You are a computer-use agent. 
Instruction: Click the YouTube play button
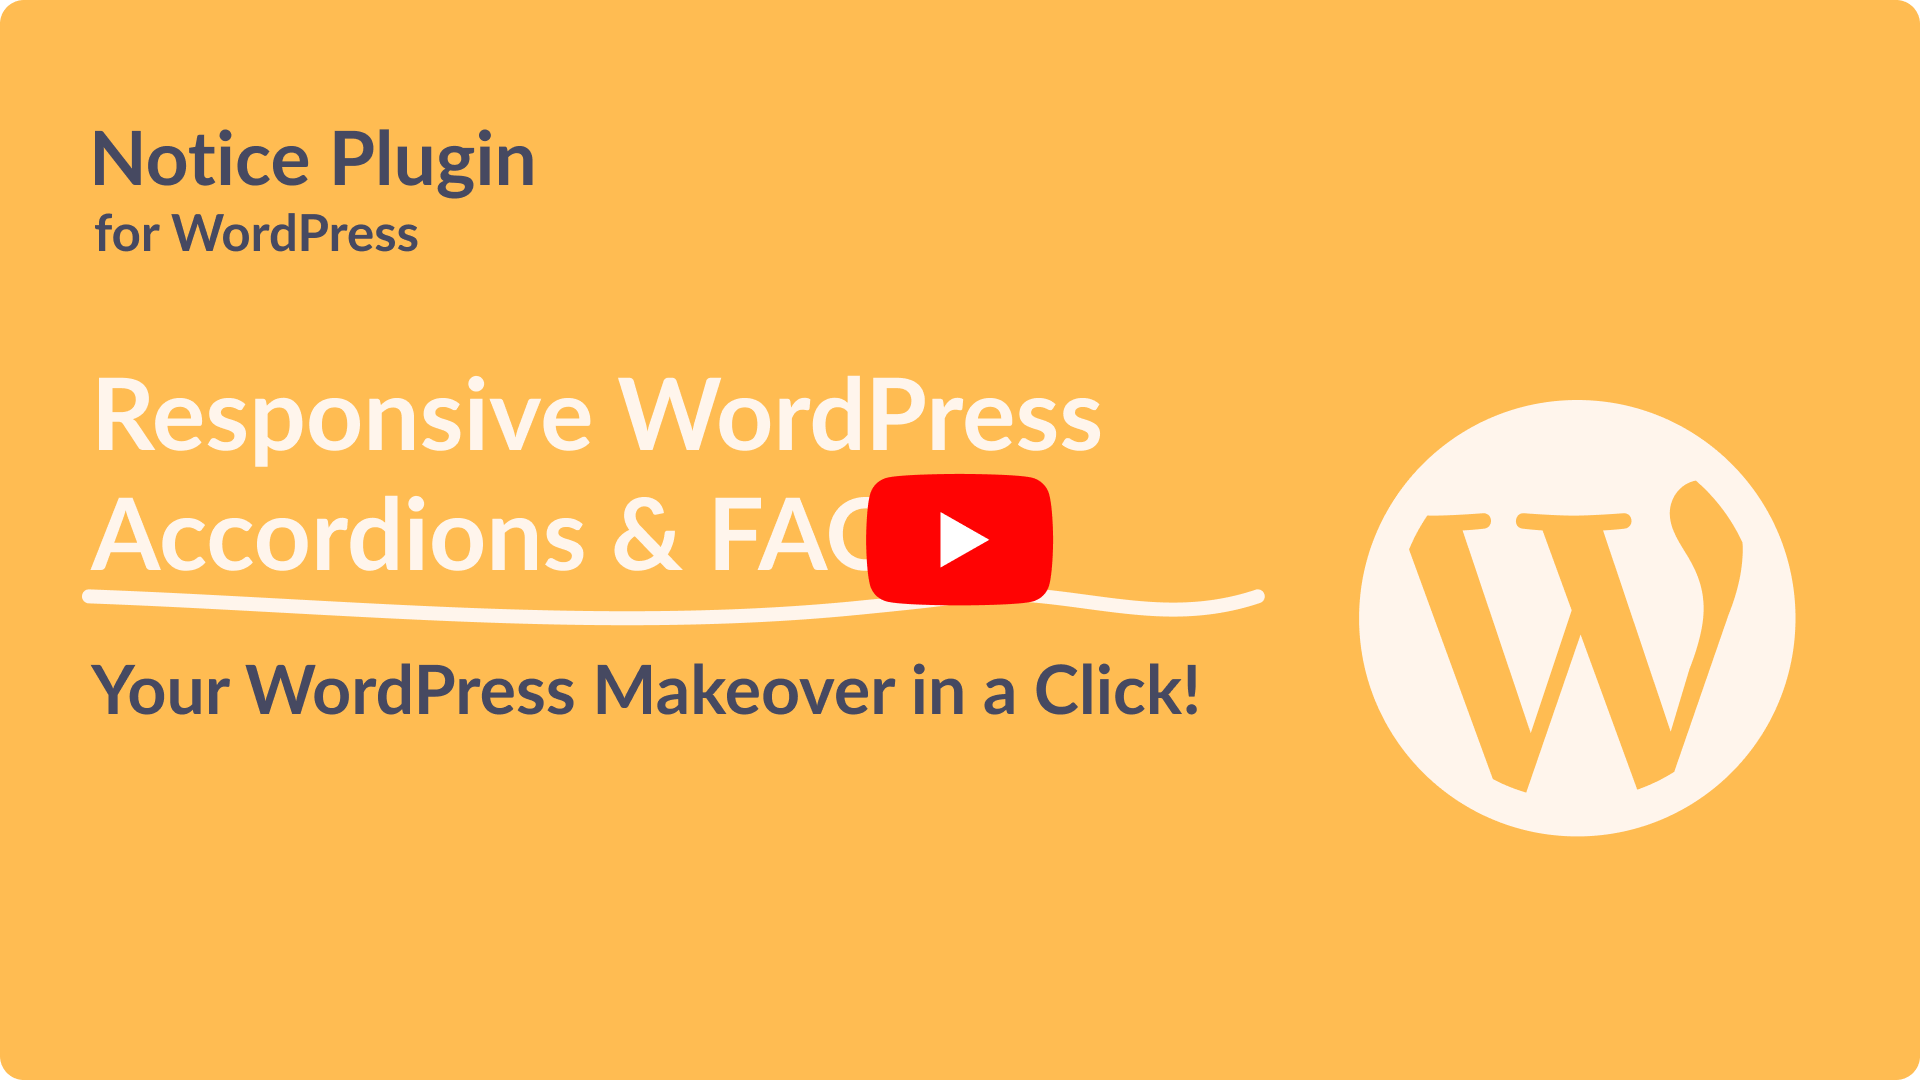point(960,539)
